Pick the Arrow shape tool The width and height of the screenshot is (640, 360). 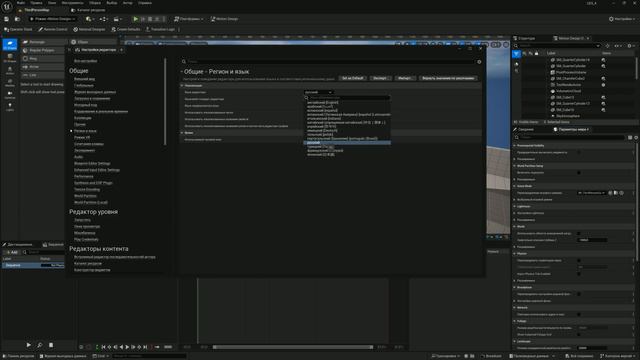coord(43,67)
